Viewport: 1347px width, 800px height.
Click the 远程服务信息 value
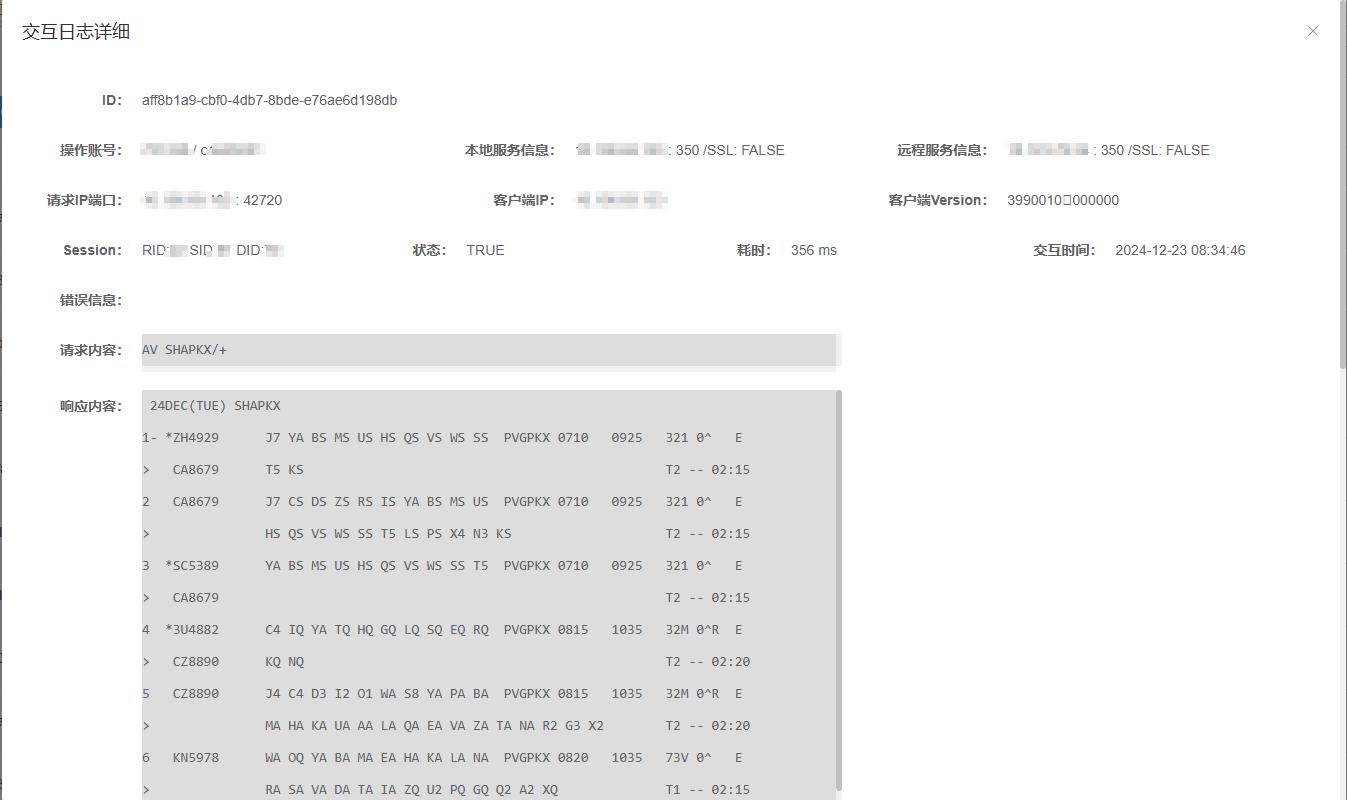tap(1108, 150)
